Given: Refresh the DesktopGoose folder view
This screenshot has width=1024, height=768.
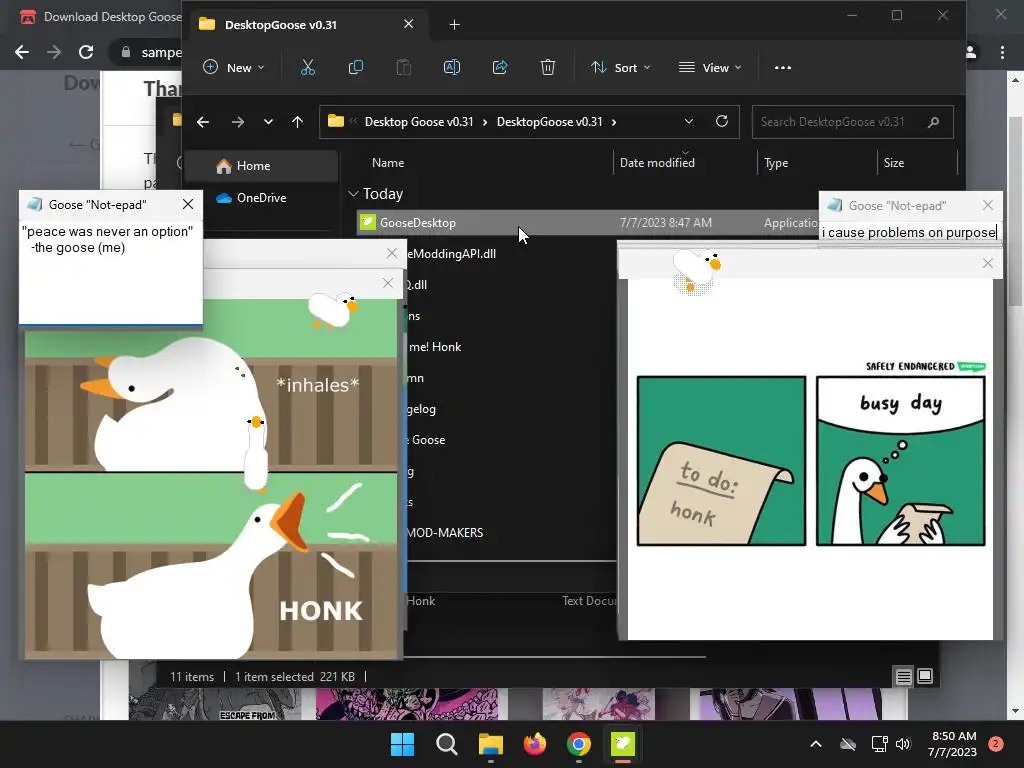Looking at the screenshot, I should tap(722, 121).
